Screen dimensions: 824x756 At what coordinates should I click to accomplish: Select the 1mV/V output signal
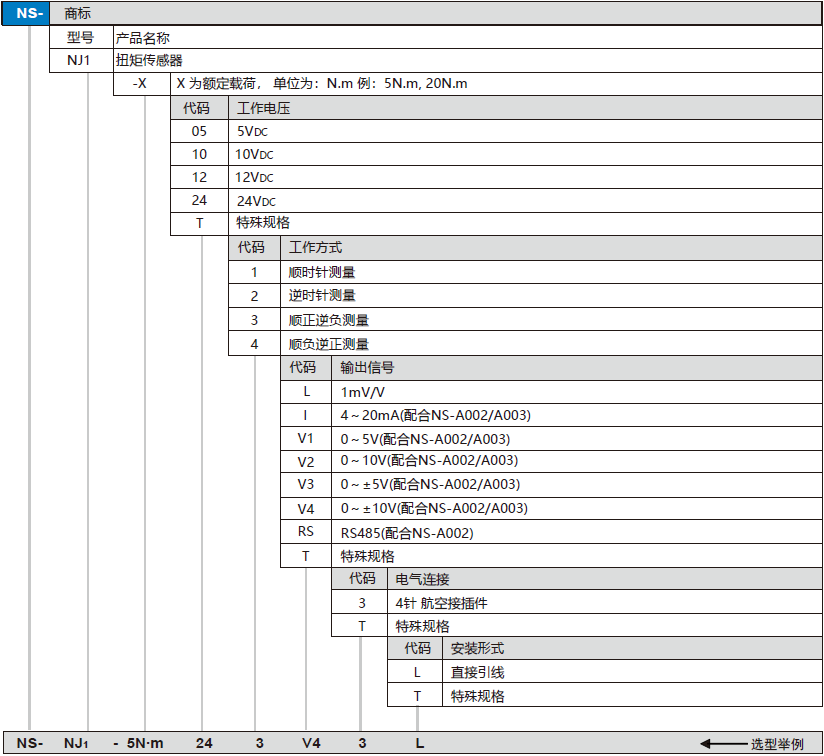(x=362, y=392)
